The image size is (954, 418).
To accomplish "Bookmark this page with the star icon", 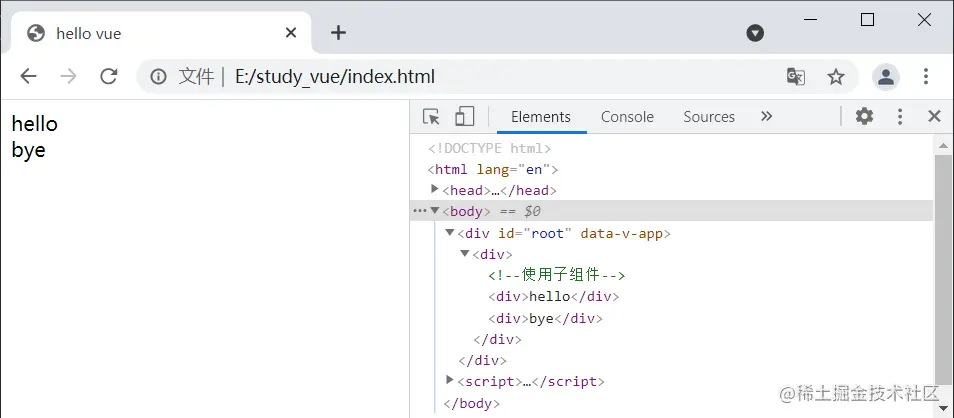I will click(836, 77).
